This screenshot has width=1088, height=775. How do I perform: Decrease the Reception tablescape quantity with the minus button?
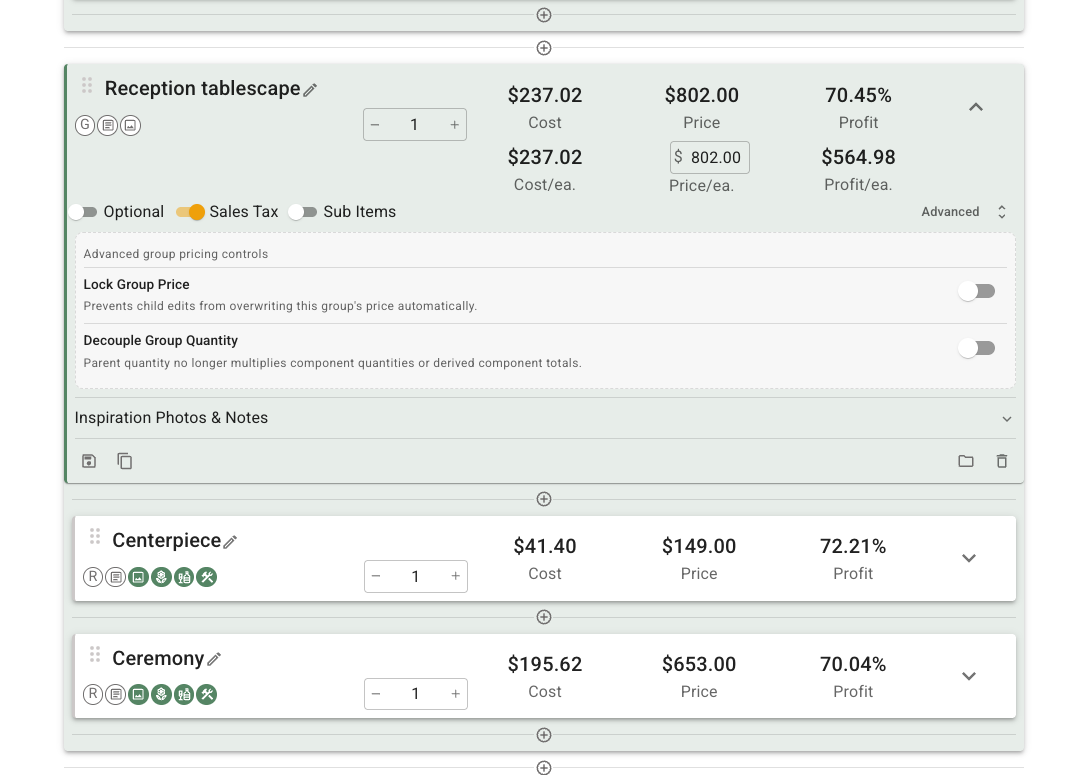pos(375,125)
